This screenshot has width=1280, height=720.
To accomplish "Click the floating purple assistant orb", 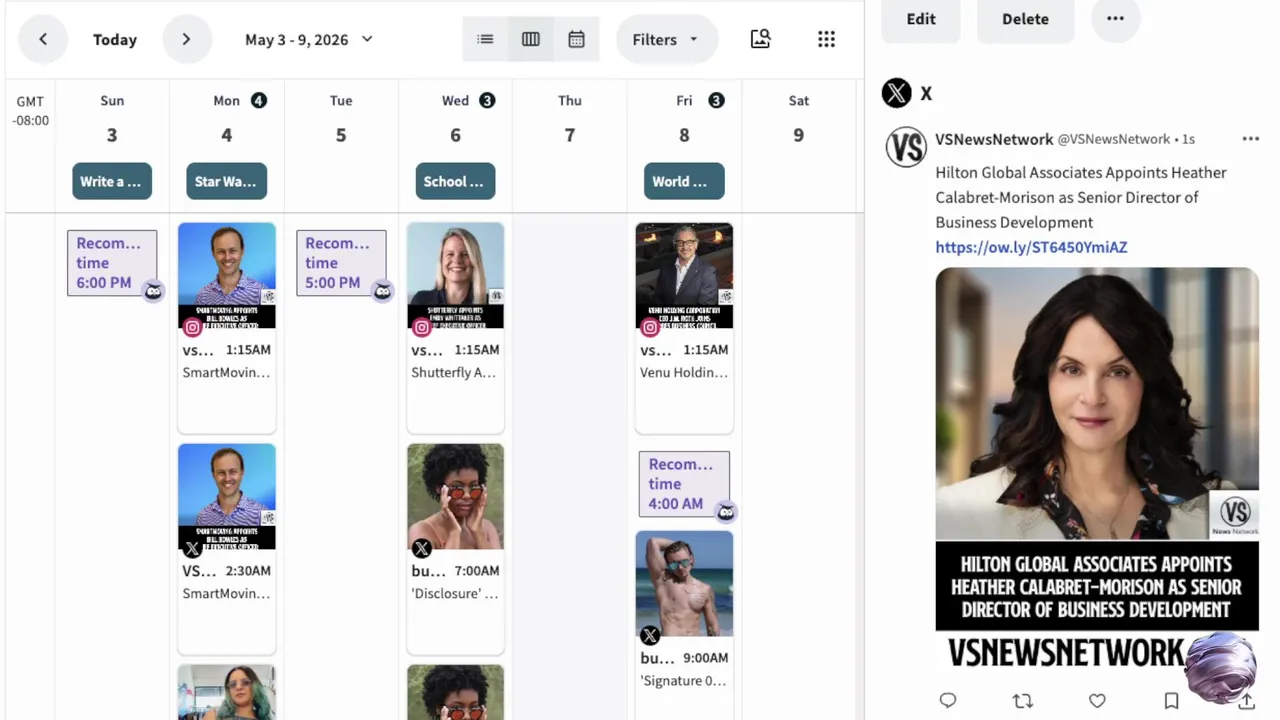I will coord(1221,667).
